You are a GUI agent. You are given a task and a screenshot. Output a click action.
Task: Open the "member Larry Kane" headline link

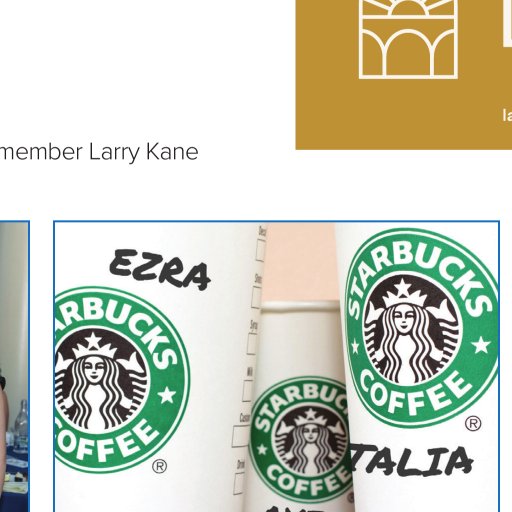point(99,152)
